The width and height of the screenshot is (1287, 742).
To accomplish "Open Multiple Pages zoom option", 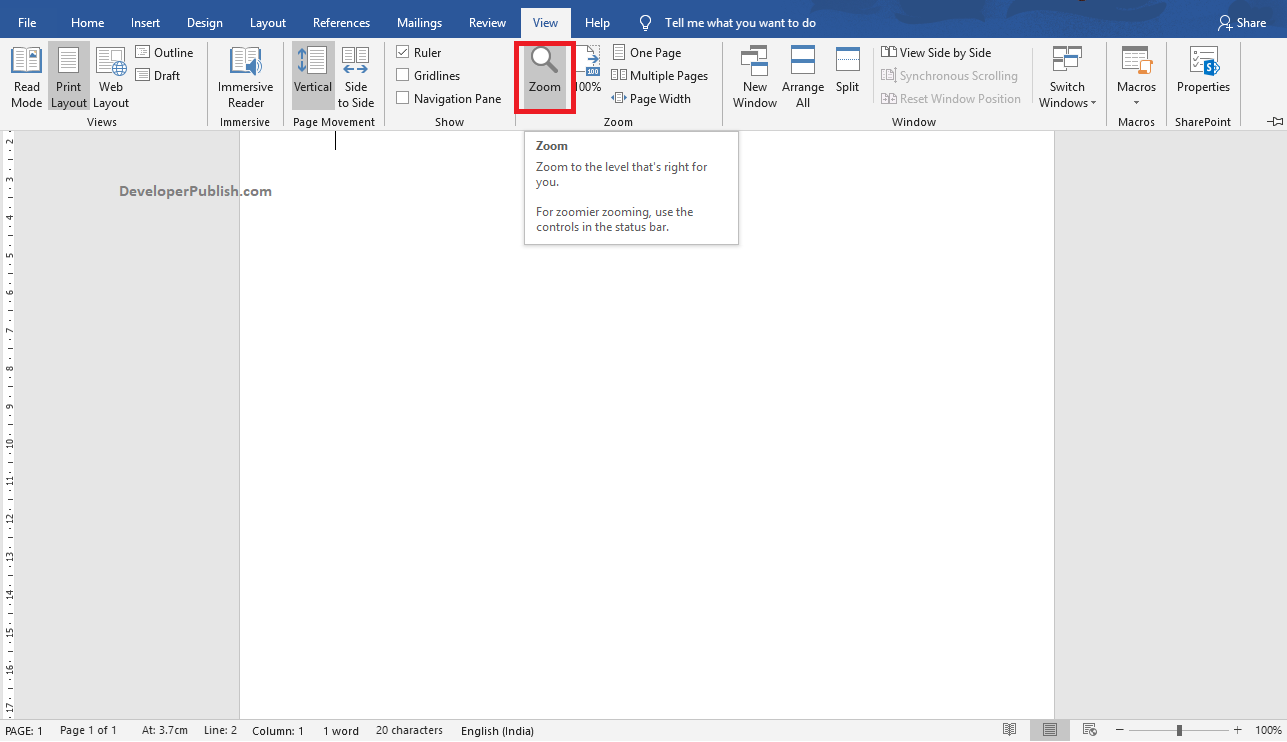I will (660, 75).
